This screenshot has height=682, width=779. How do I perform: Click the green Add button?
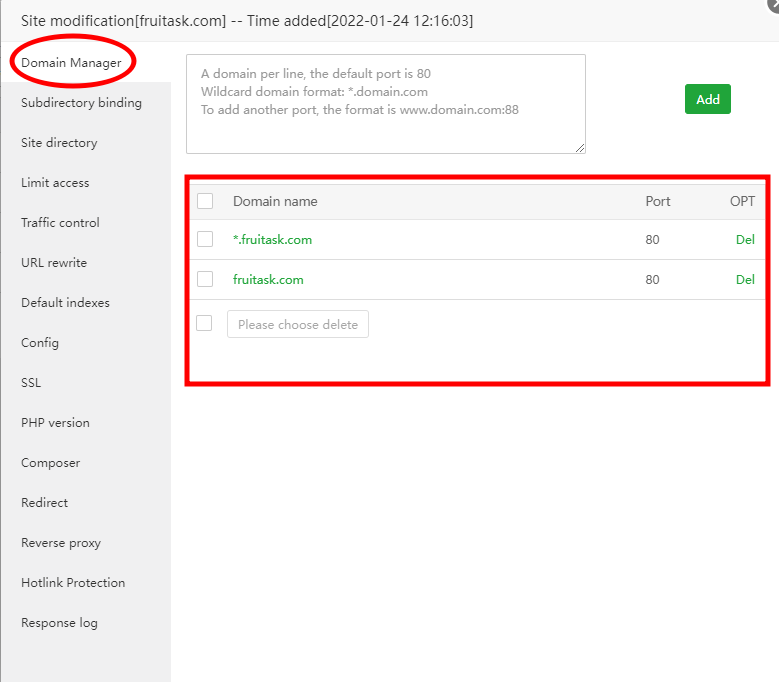pos(708,99)
